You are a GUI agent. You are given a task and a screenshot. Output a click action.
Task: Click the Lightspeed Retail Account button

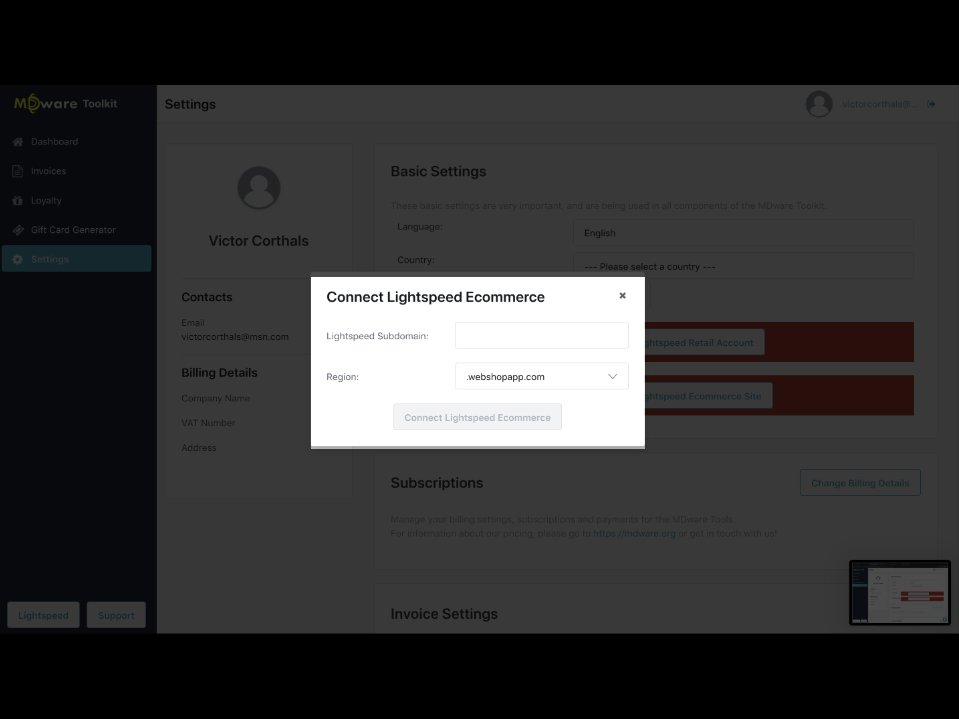(704, 342)
